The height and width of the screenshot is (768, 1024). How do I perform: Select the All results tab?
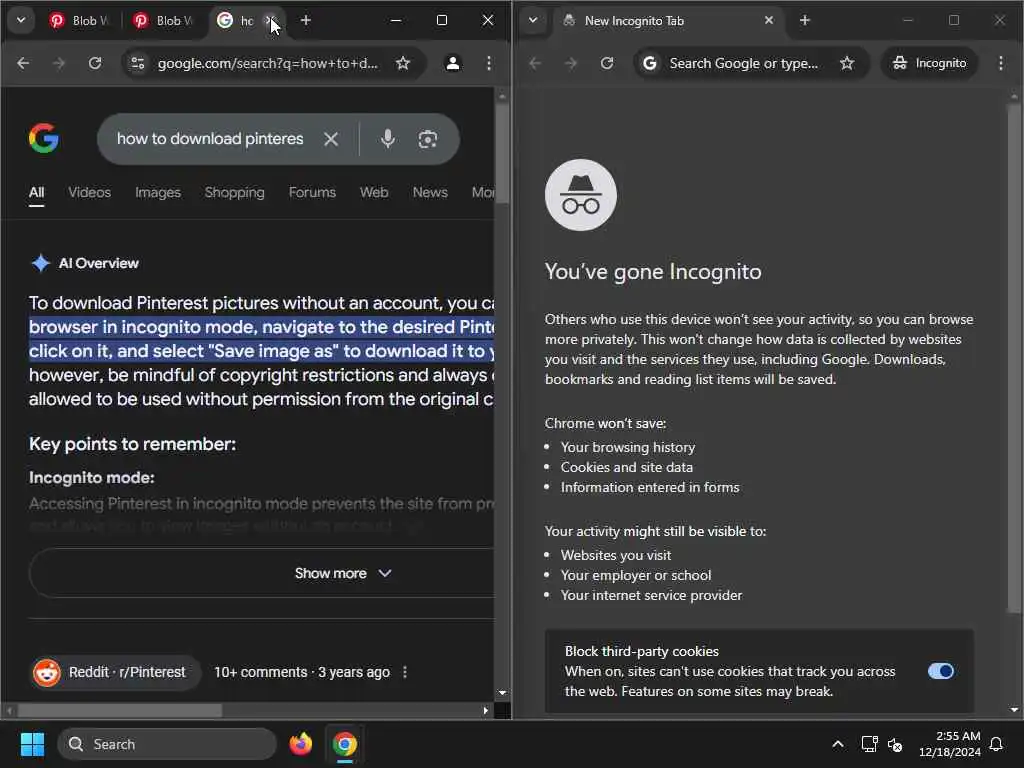(37, 193)
